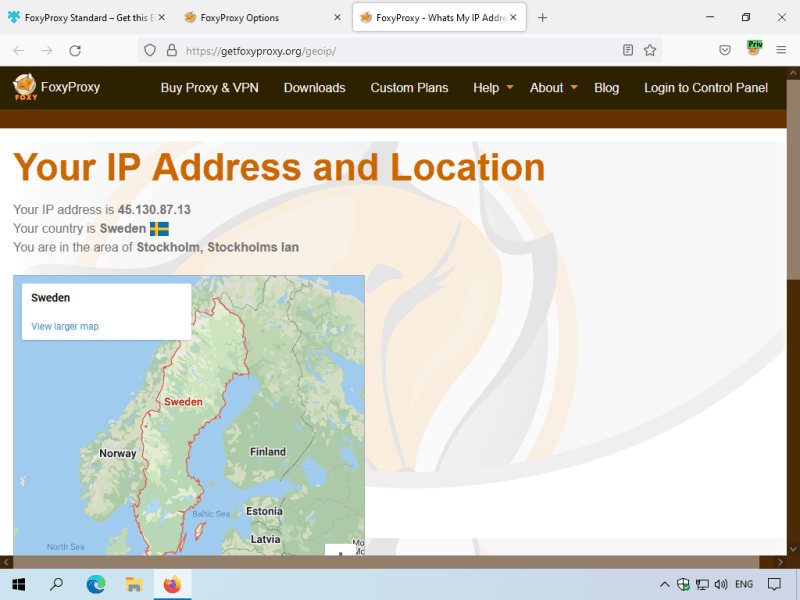Click the FoxyProxy logo in the header

[x=56, y=88]
